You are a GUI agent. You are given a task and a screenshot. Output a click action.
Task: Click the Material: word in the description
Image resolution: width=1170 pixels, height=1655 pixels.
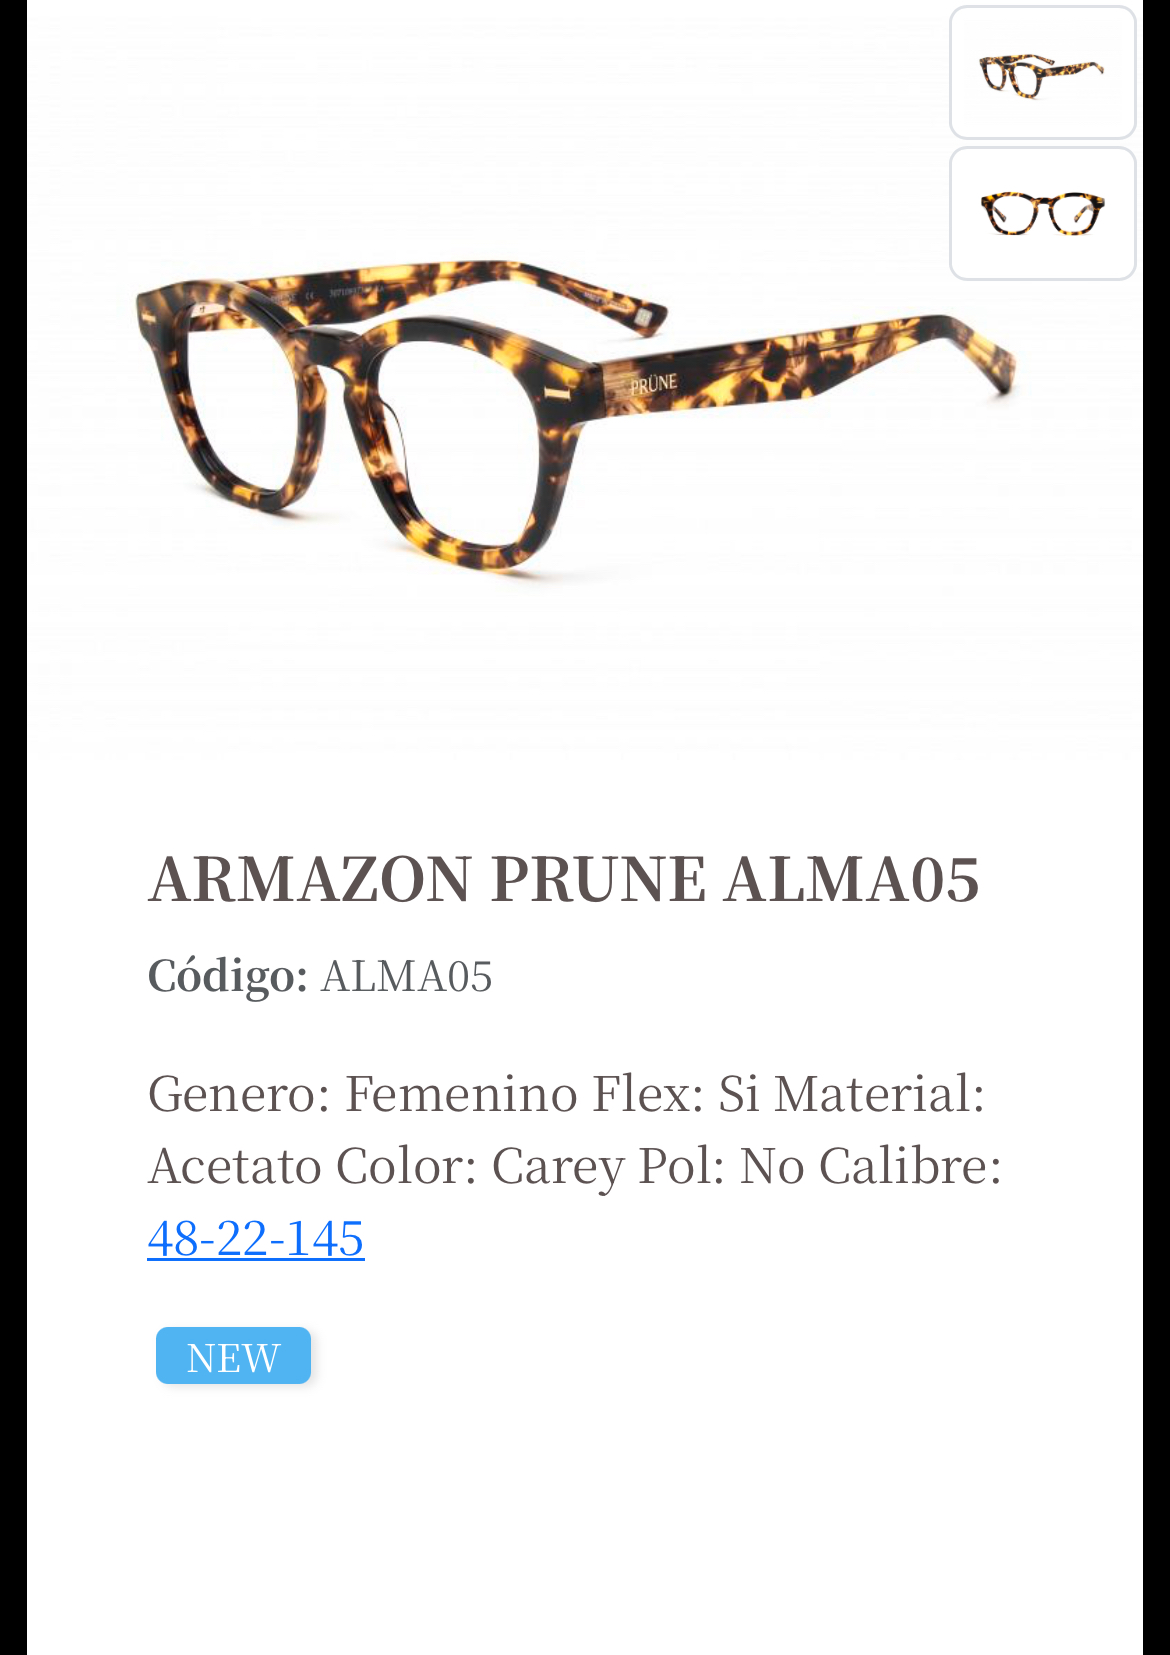[x=880, y=1093]
